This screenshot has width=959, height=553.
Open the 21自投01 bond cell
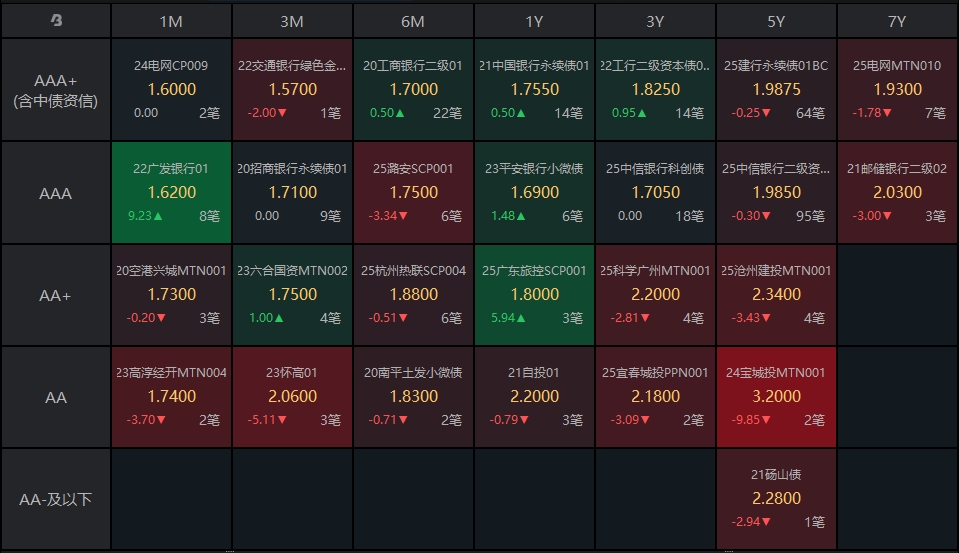click(x=535, y=397)
